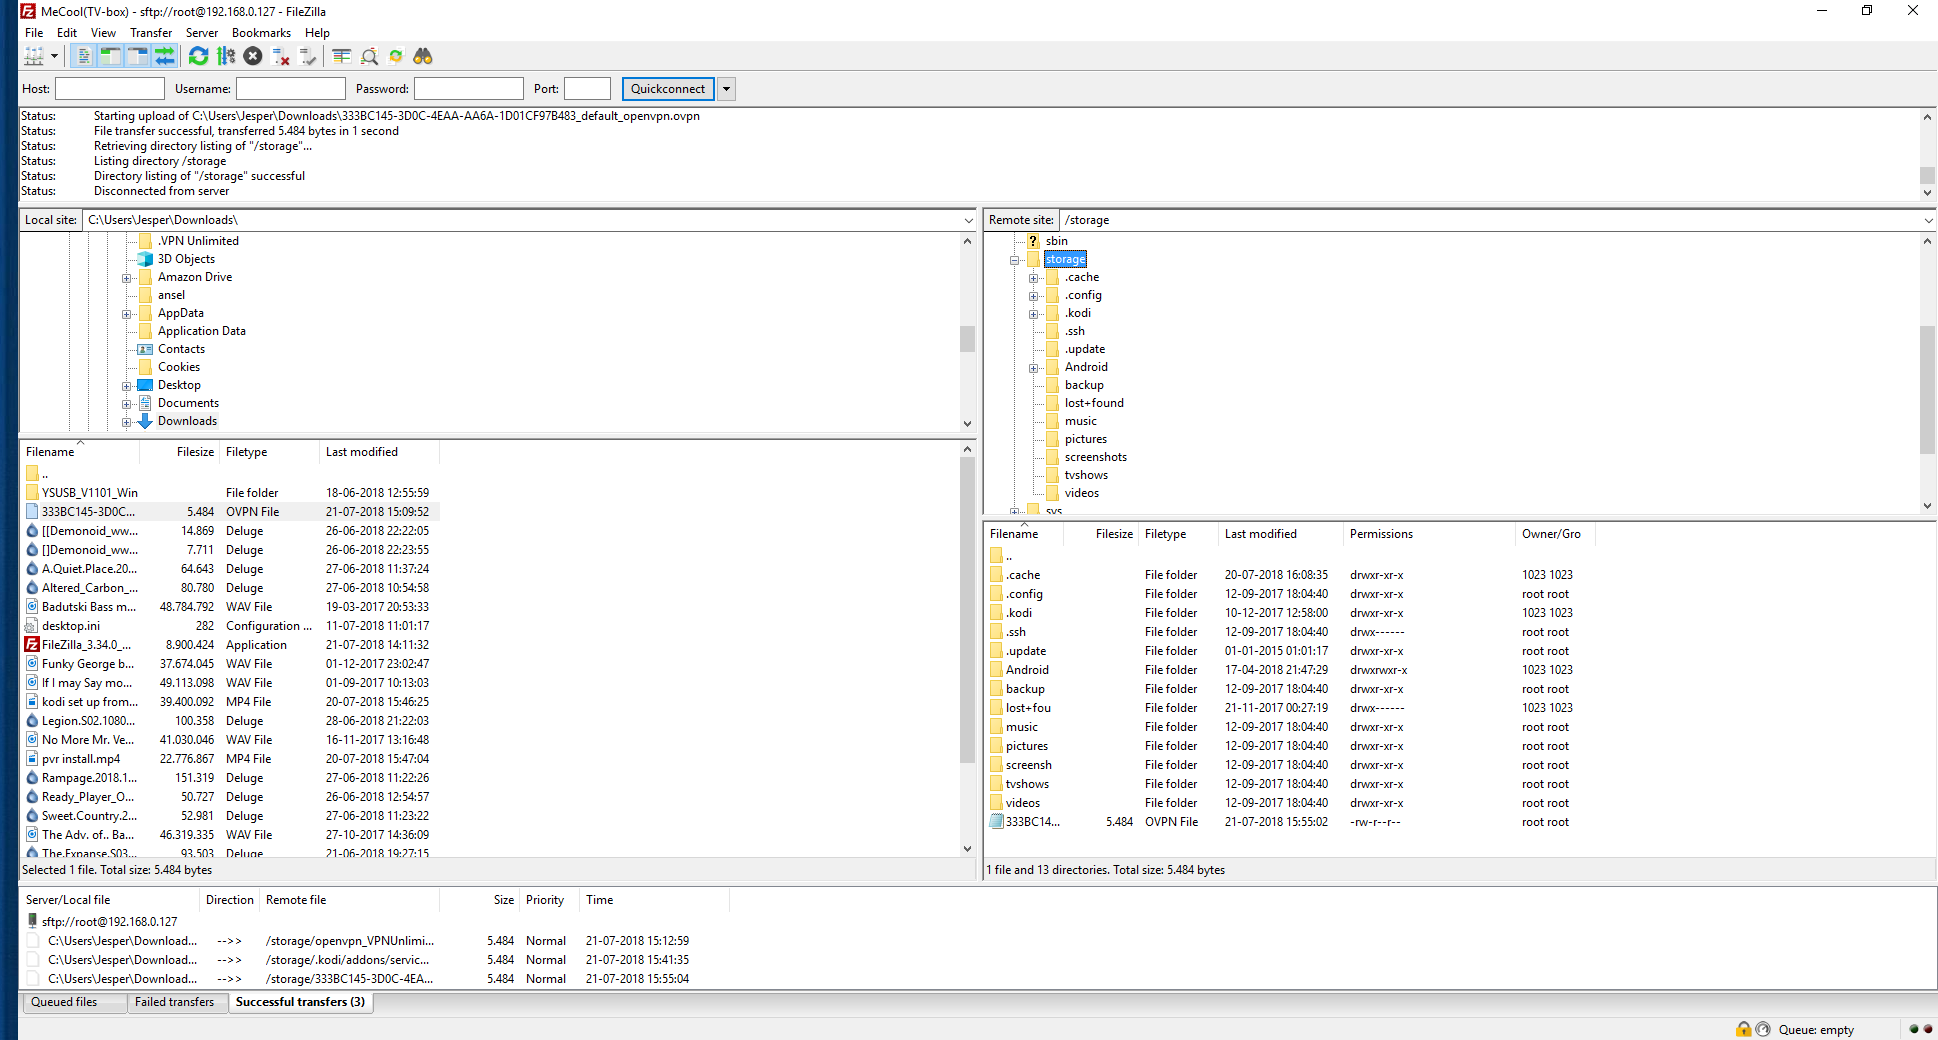
Task: Open the directory listing filters icon
Action: click(342, 57)
